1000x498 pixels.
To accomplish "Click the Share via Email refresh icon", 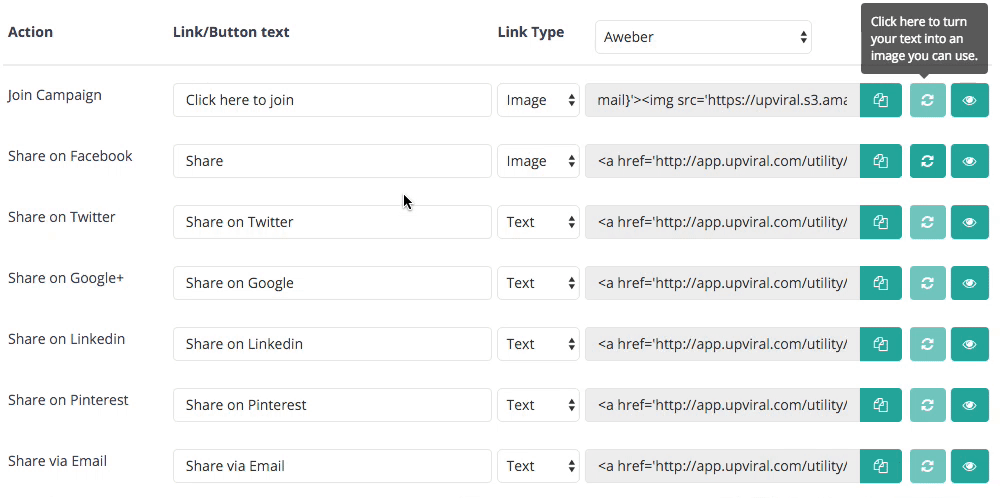I will [x=927, y=466].
